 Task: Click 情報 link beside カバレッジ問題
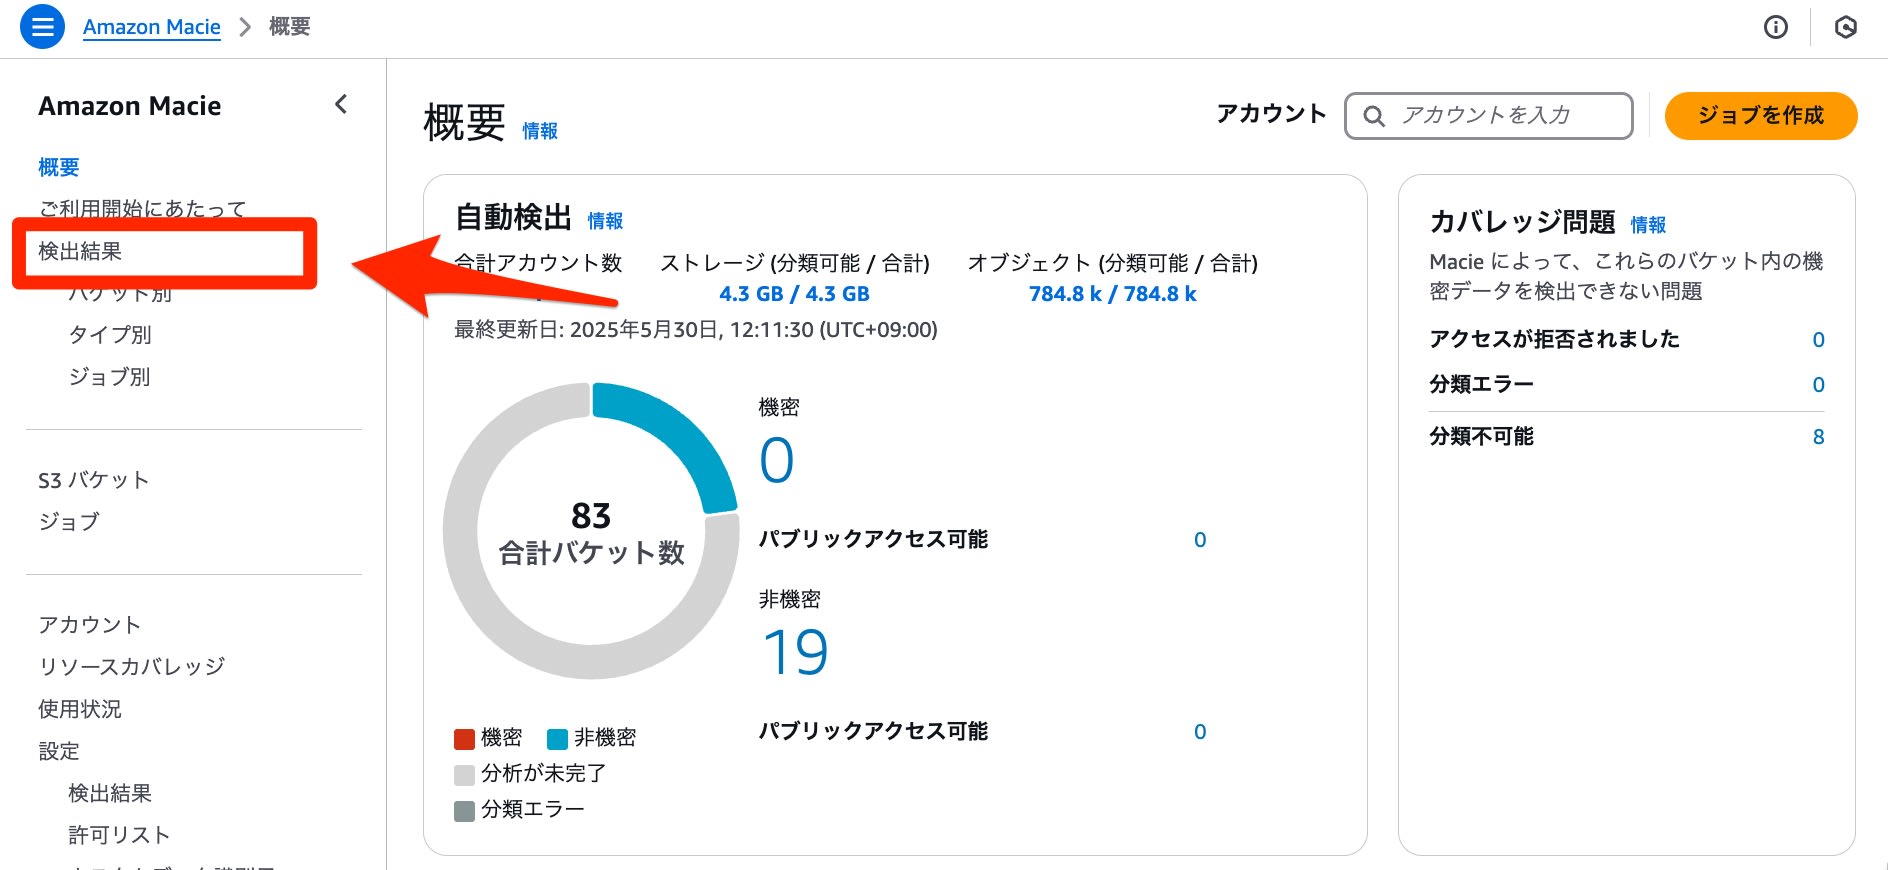[1648, 225]
